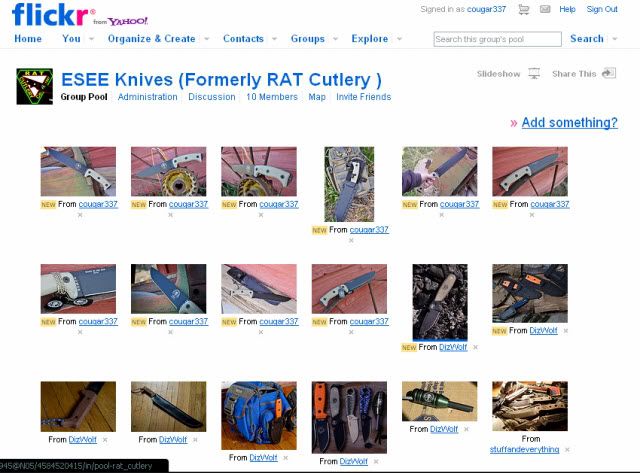Viewport: 640px width, 473px height.
Task: Focus the Search this group's pool field
Action: [497, 39]
